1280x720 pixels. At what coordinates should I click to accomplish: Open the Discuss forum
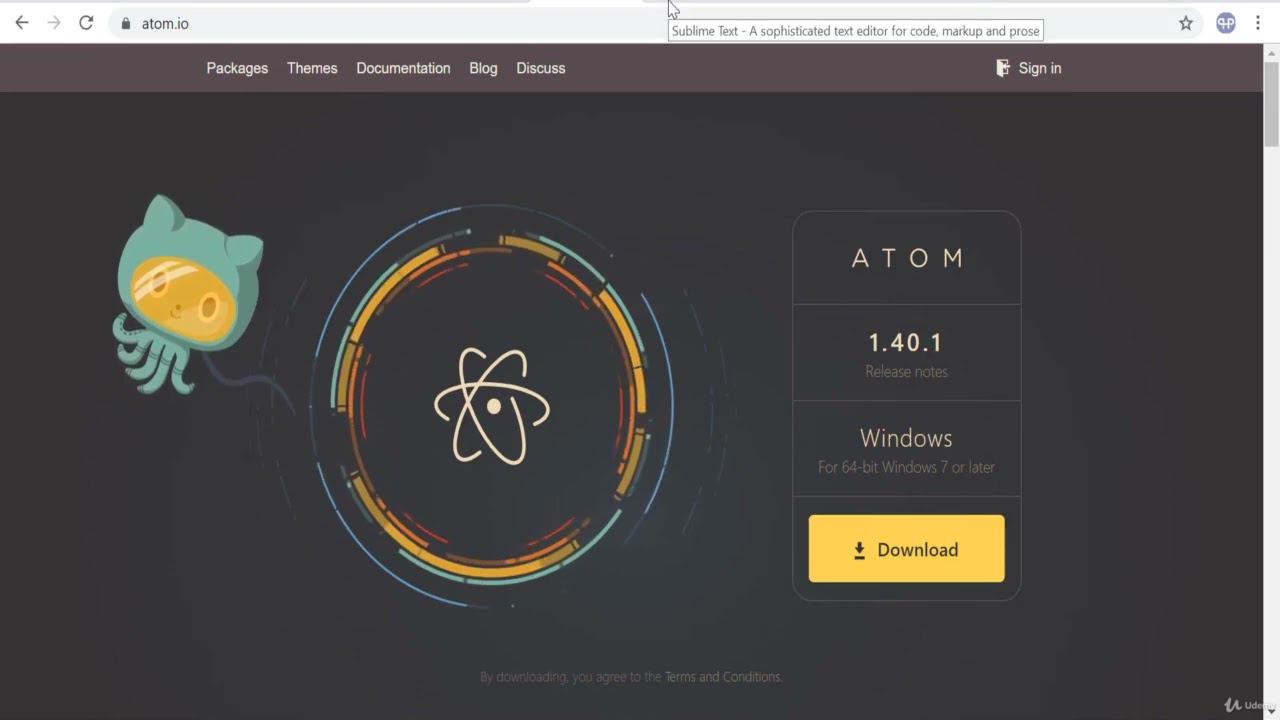(541, 68)
